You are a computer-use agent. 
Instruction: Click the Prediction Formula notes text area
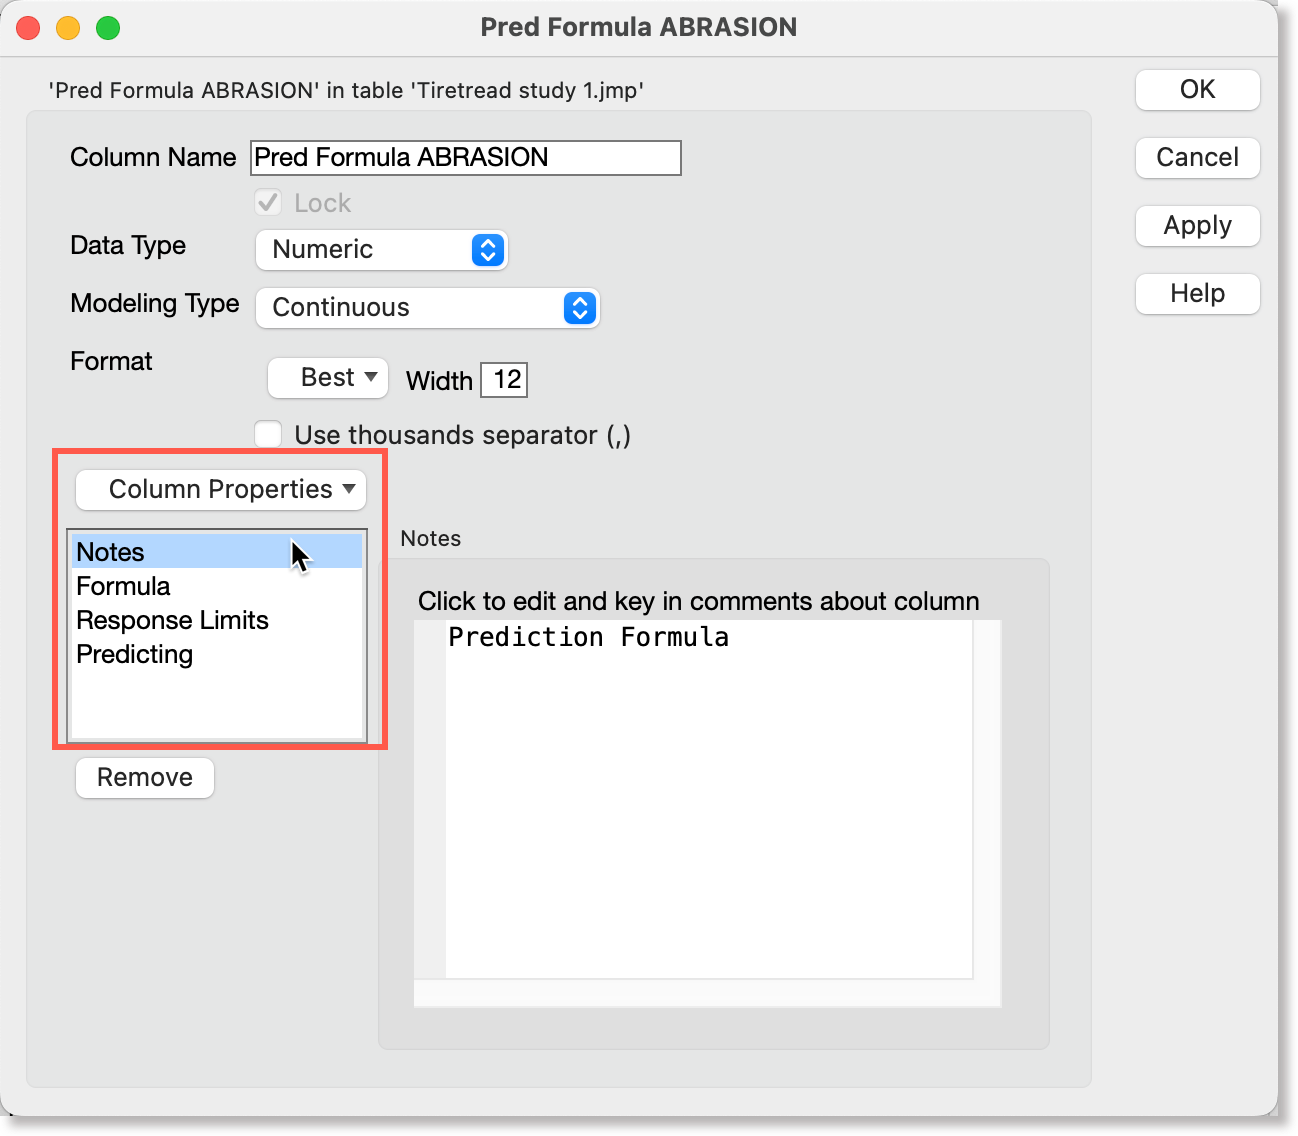point(708,800)
